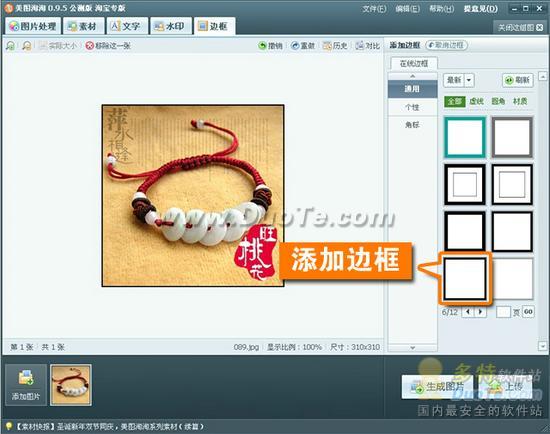Screen dimensions: 550x434
Task: Redo action with 重做
Action: click(303, 46)
